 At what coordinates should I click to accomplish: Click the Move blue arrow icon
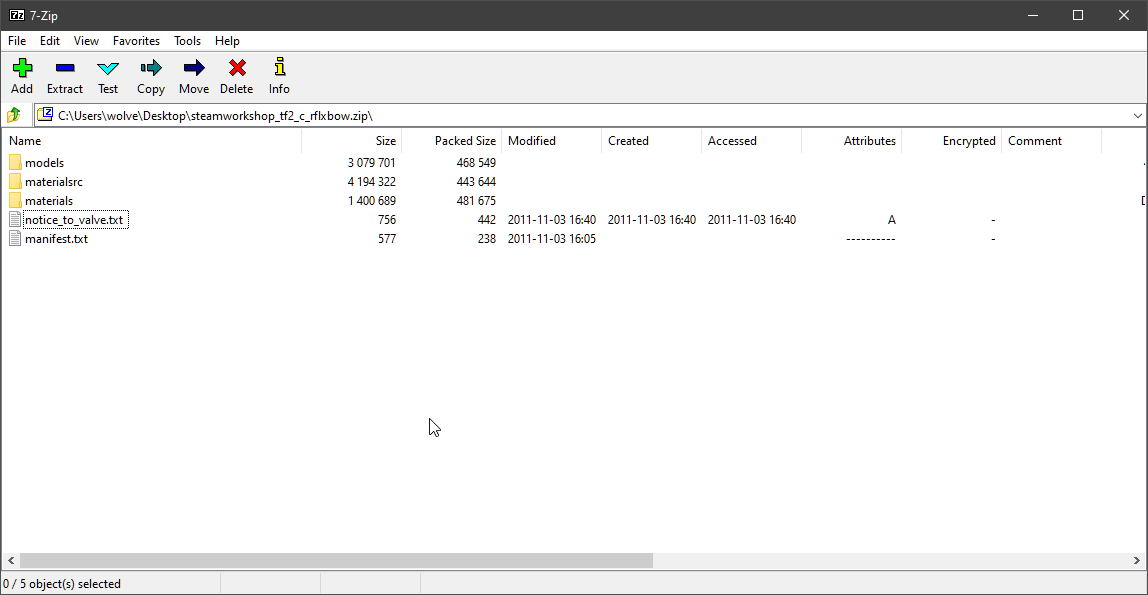[194, 68]
